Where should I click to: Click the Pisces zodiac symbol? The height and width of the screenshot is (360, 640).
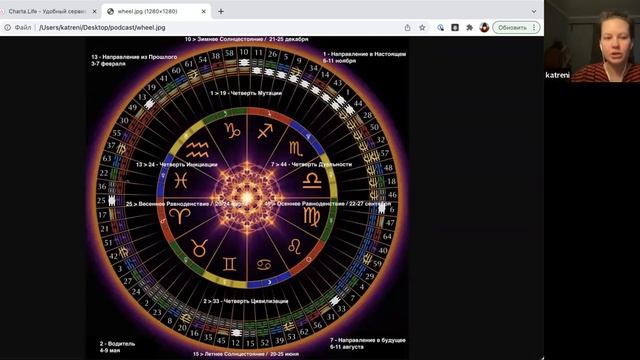click(180, 180)
